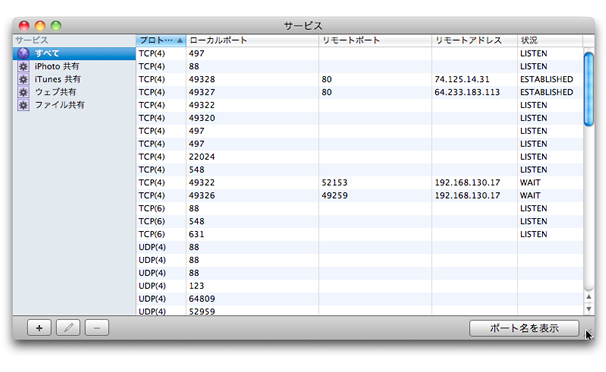The height and width of the screenshot is (372, 606).
Task: Click the globe icon beside すべて
Action: tap(23, 53)
